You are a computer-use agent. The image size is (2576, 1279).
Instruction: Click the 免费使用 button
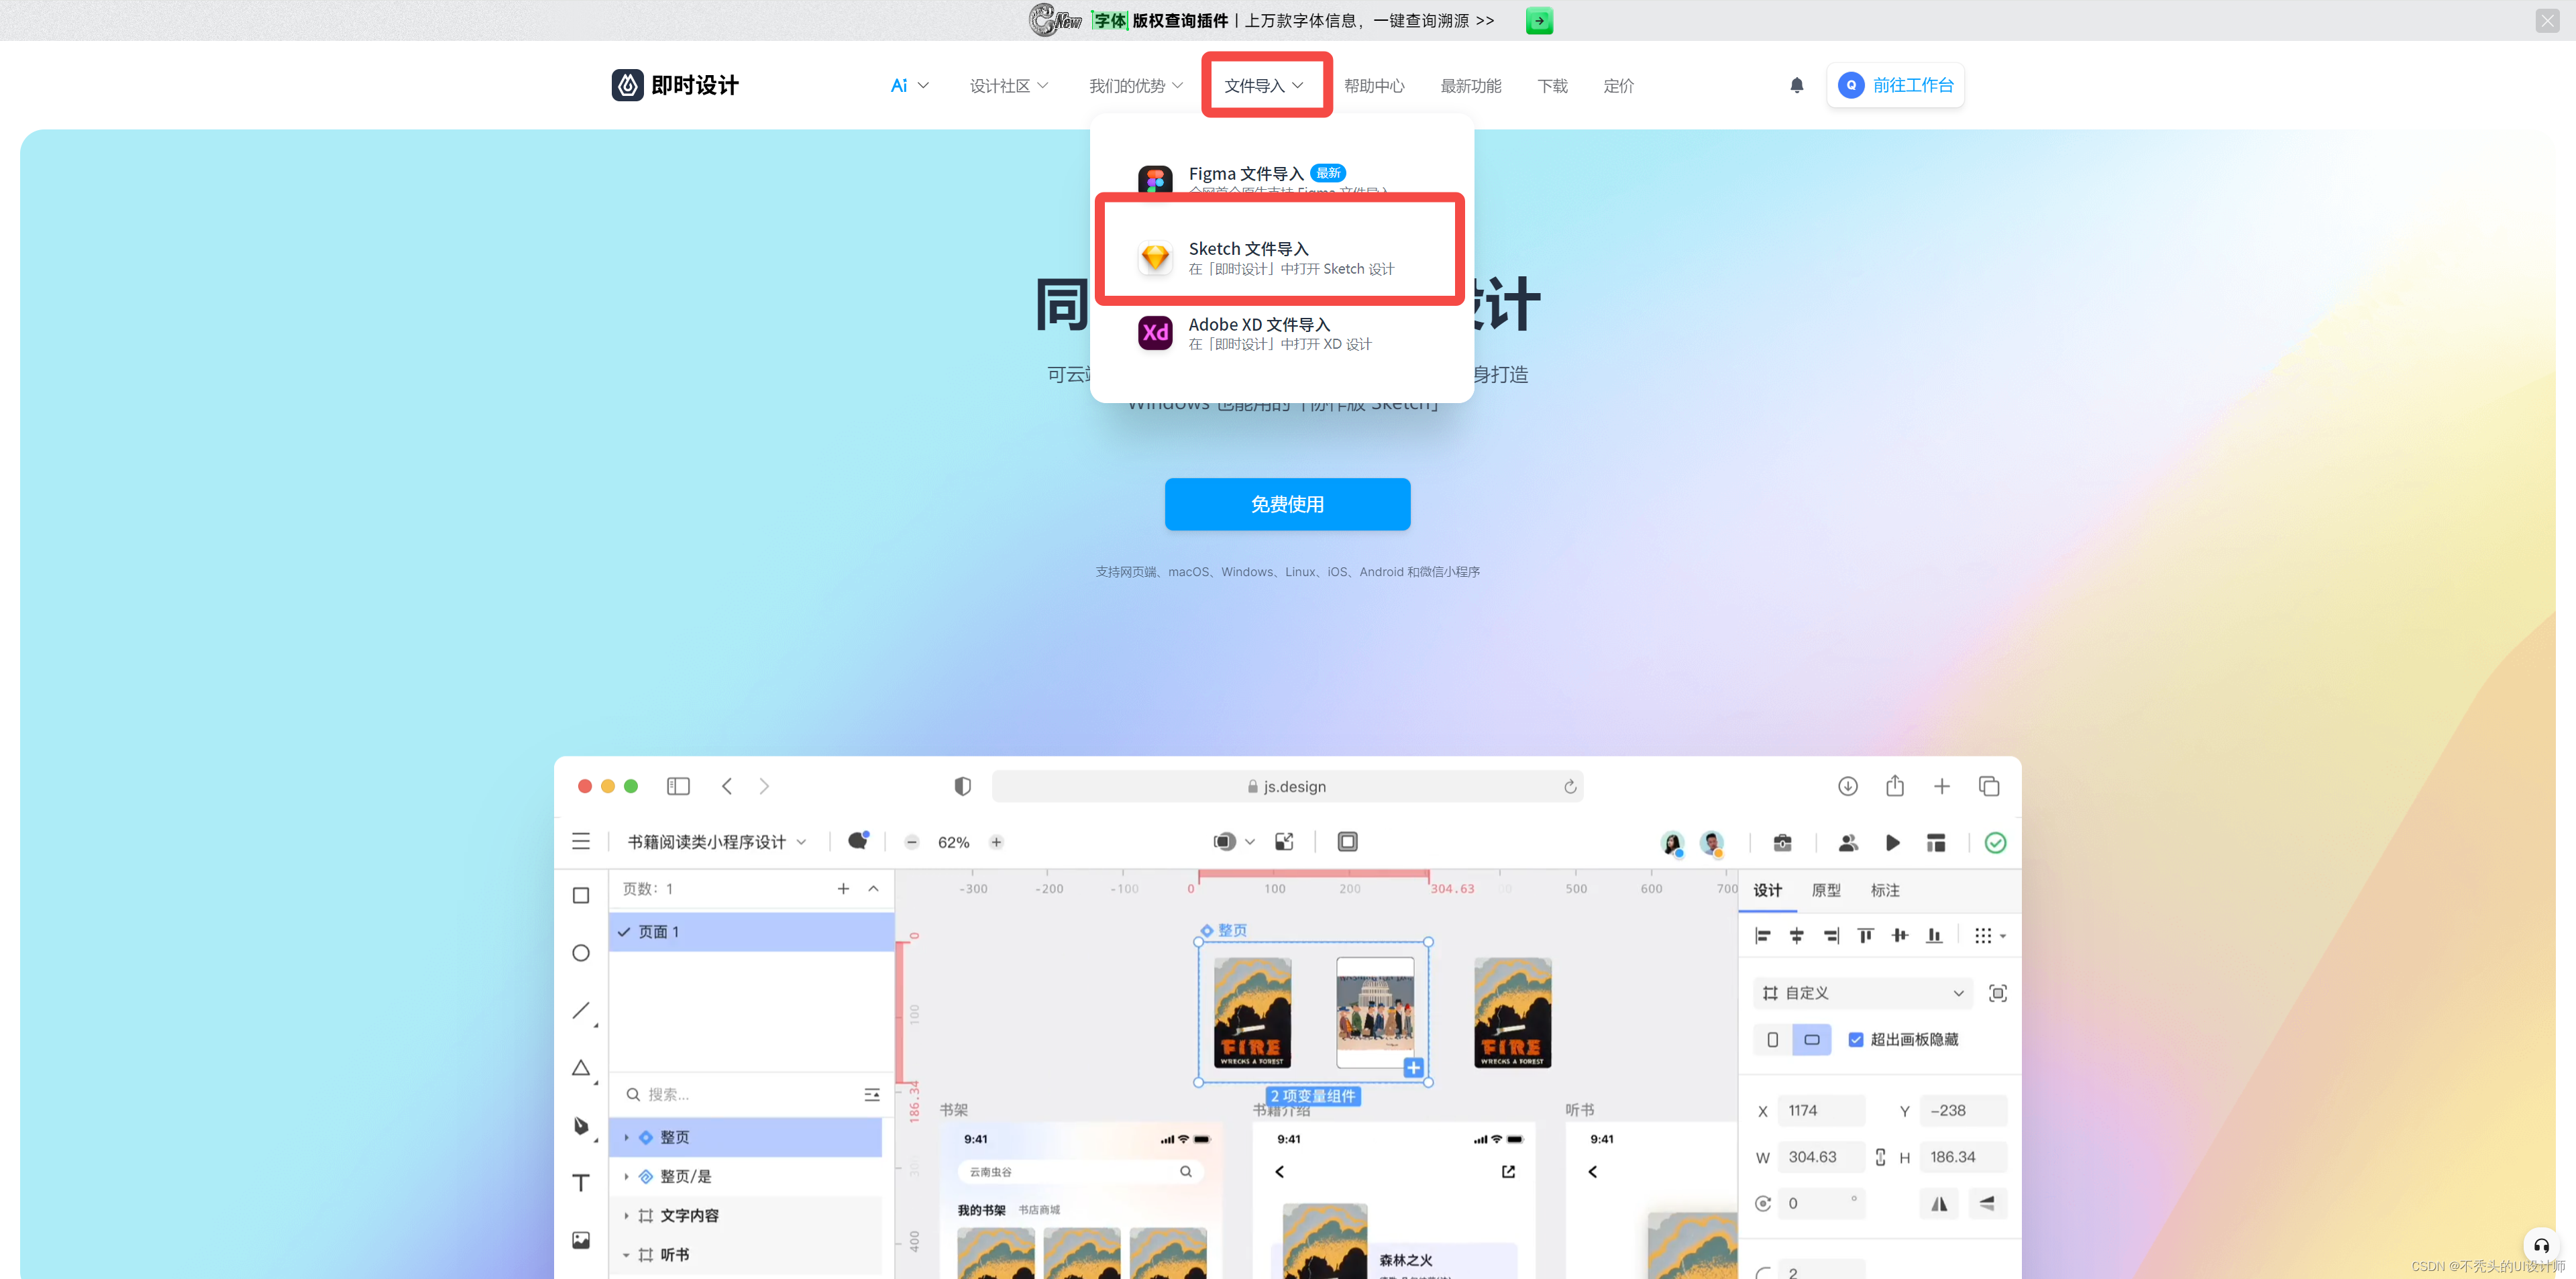1287,504
